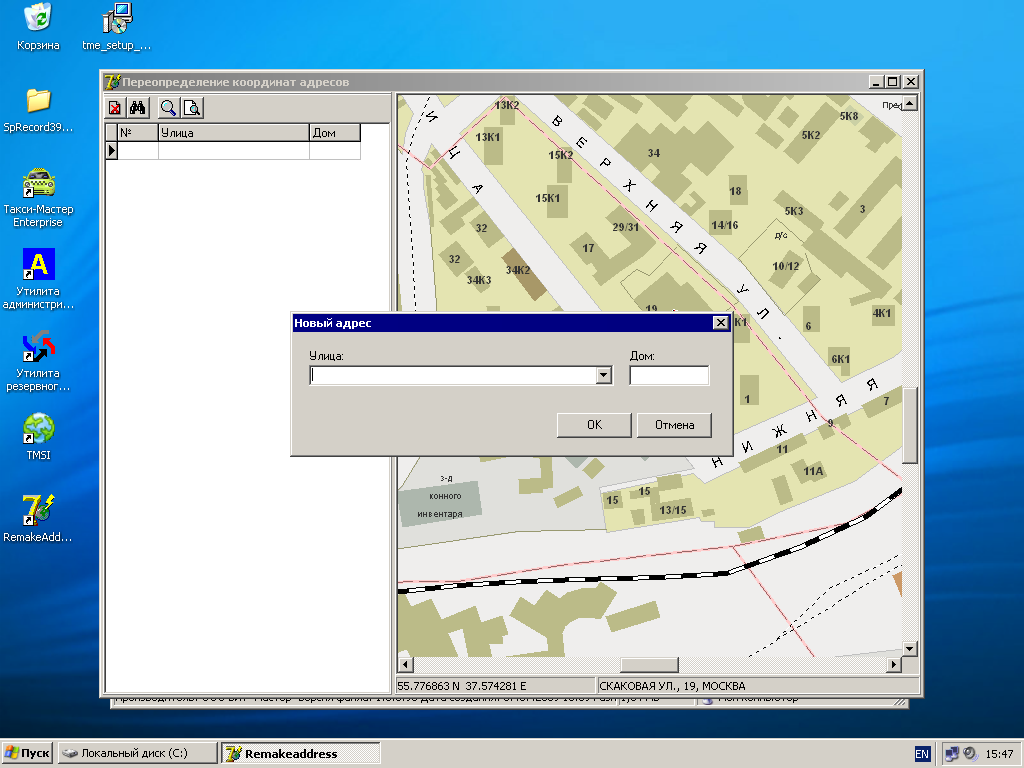Open the EN language indicator in taskbar

[x=921, y=753]
